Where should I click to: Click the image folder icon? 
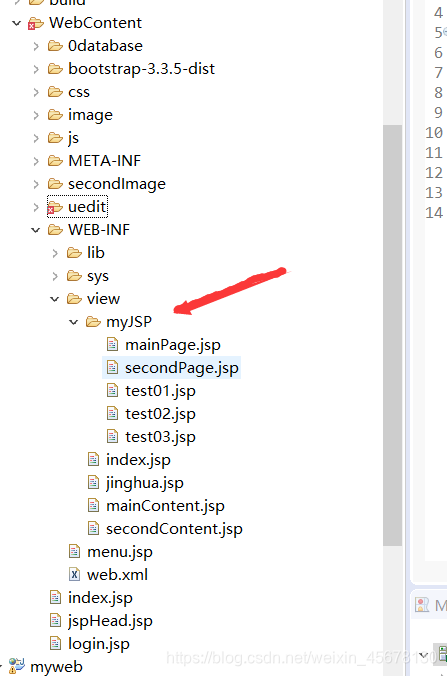(x=55, y=115)
